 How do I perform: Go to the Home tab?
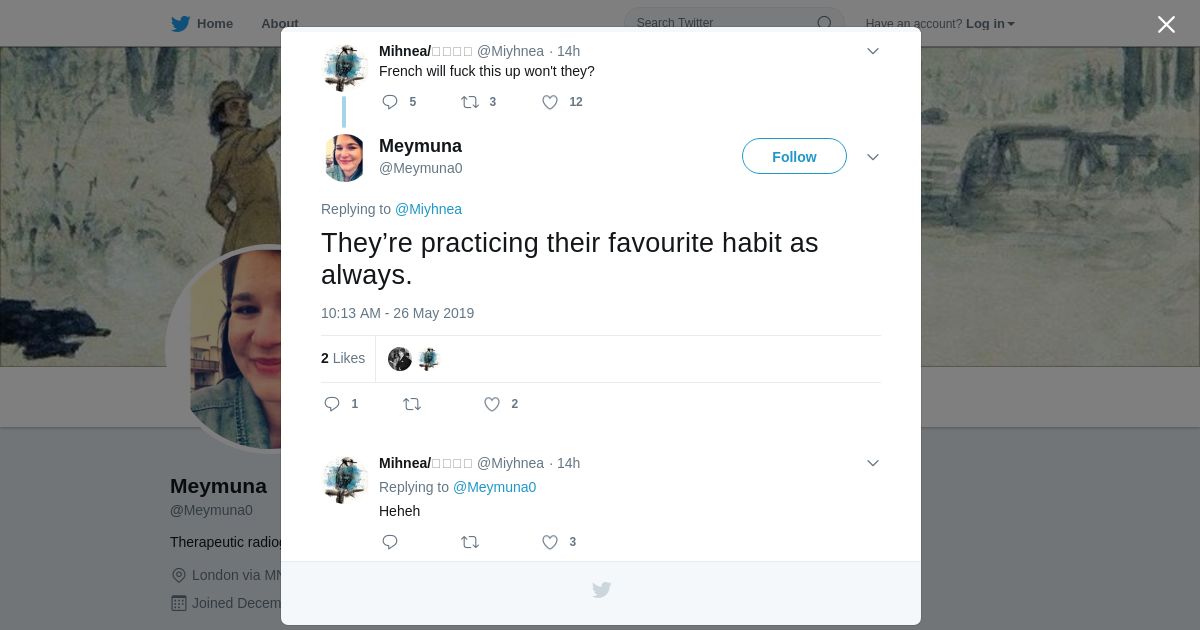(203, 23)
